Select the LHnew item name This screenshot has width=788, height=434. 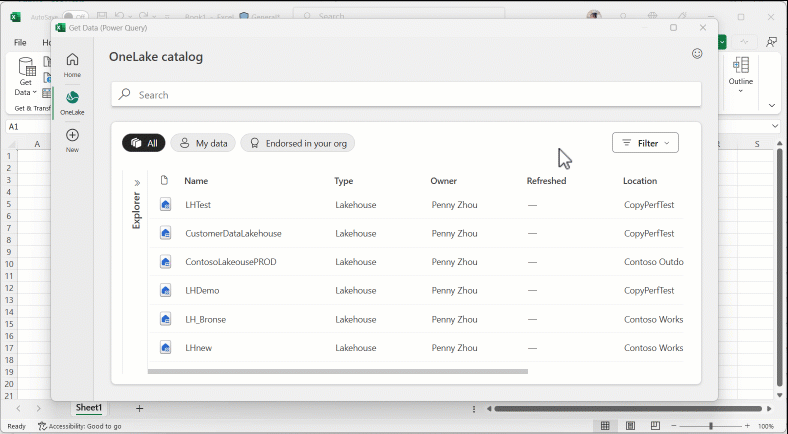tap(199, 348)
